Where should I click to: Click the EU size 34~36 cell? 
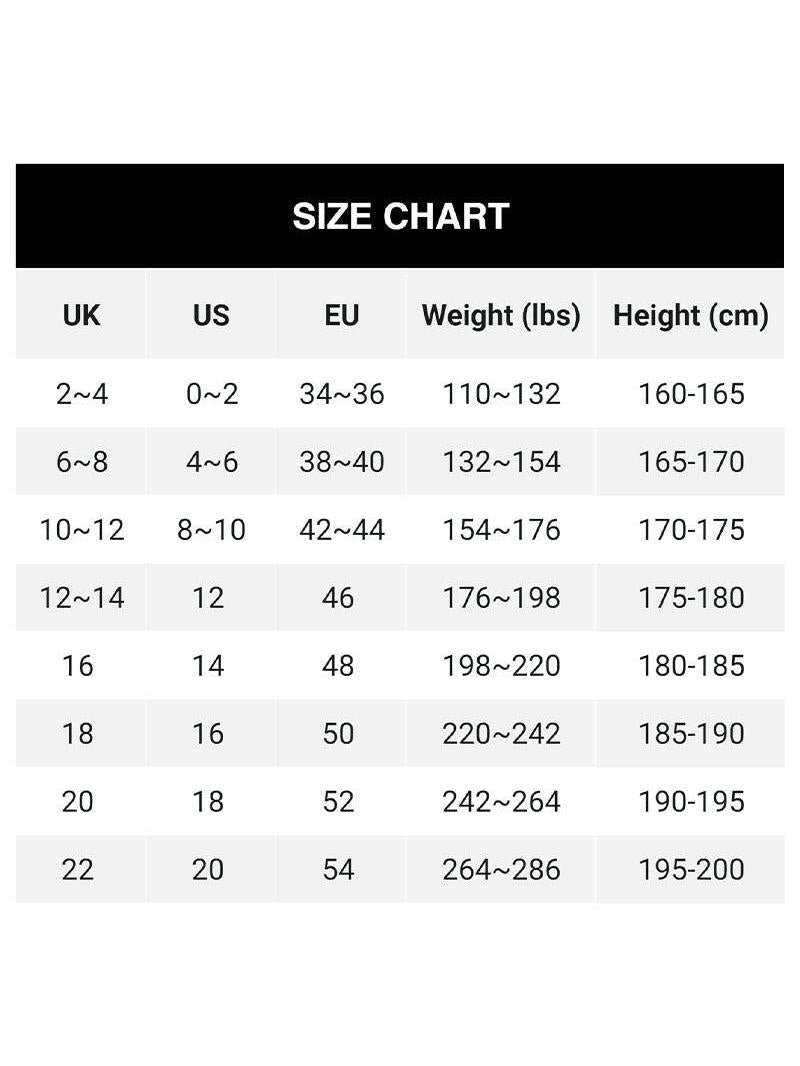(x=341, y=394)
